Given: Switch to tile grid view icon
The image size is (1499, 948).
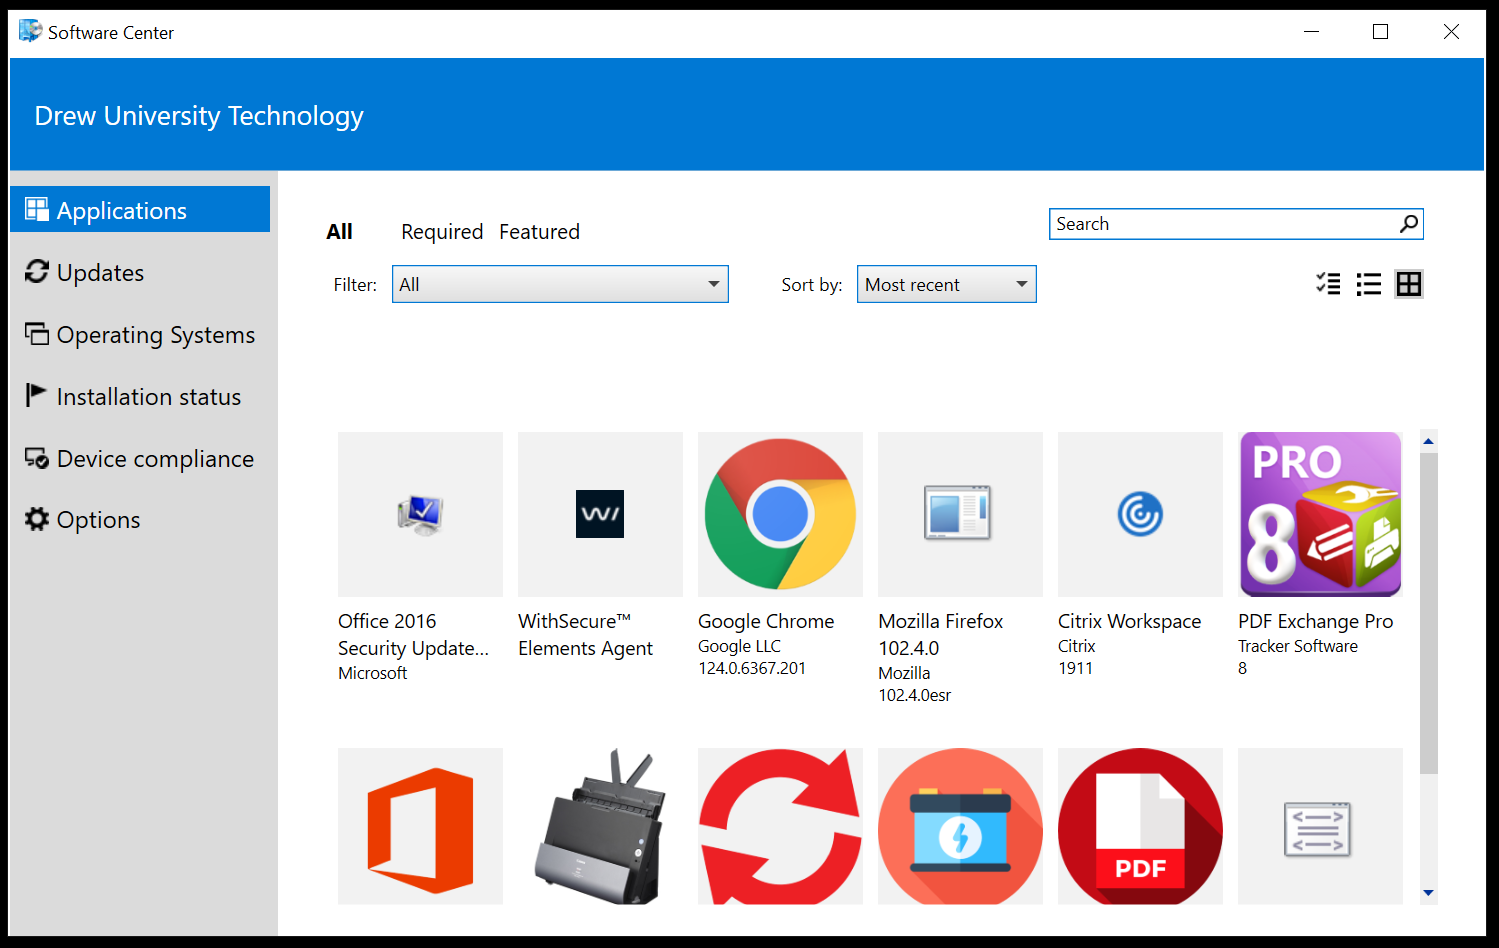Looking at the screenshot, I should coord(1409,284).
